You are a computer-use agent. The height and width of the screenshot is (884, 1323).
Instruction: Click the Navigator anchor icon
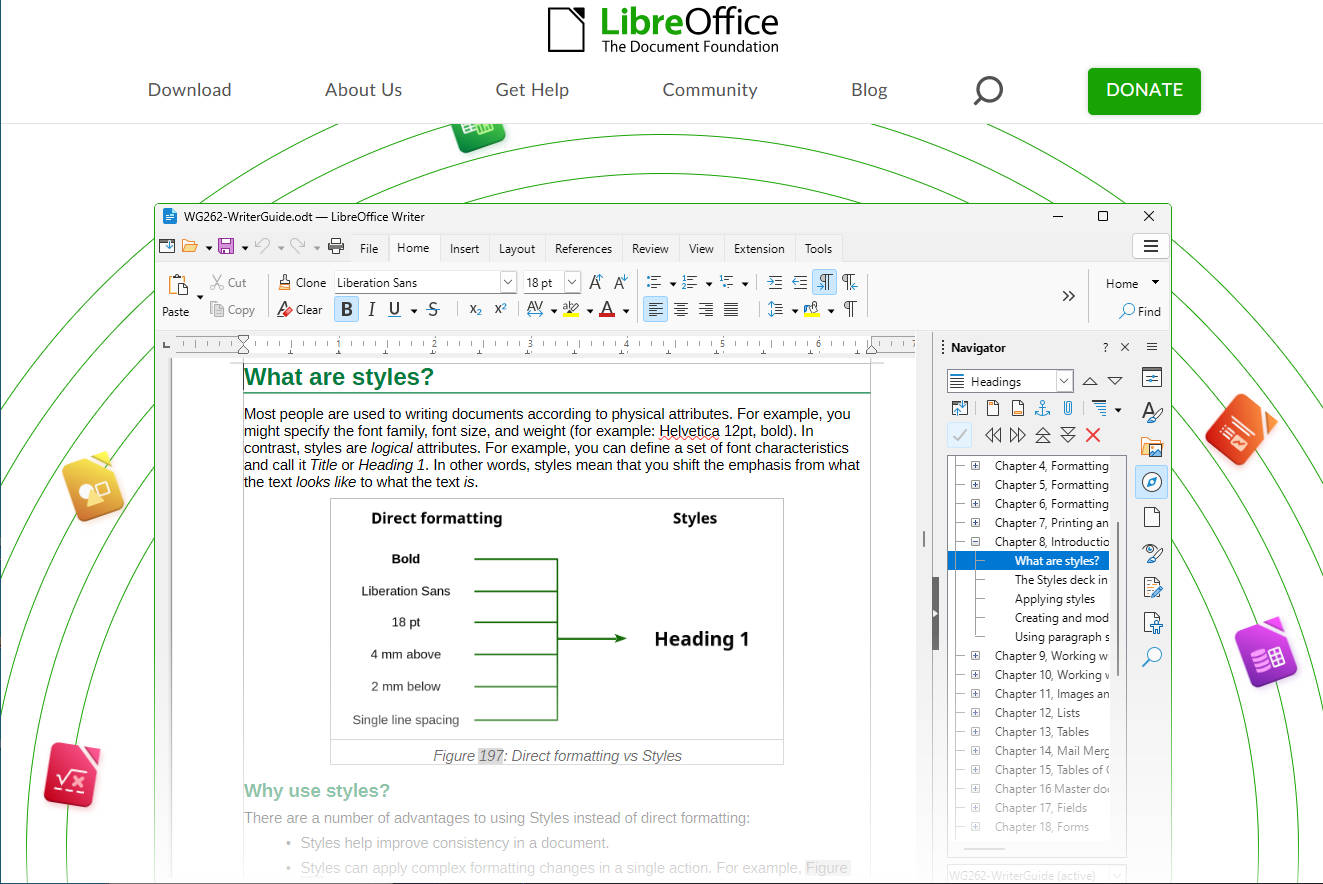click(1042, 408)
